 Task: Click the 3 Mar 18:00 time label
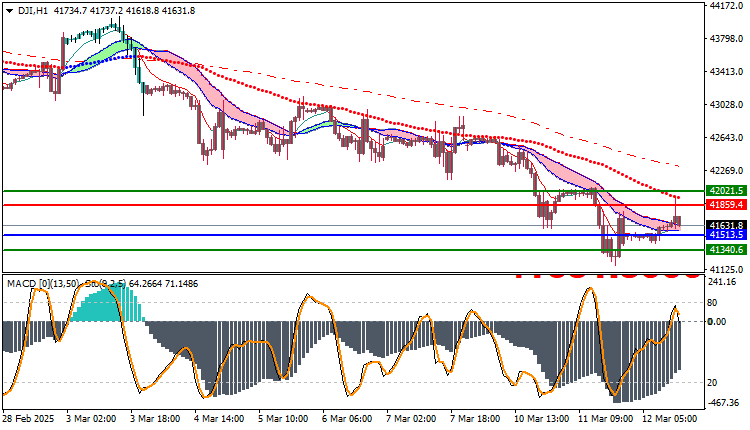click(155, 419)
